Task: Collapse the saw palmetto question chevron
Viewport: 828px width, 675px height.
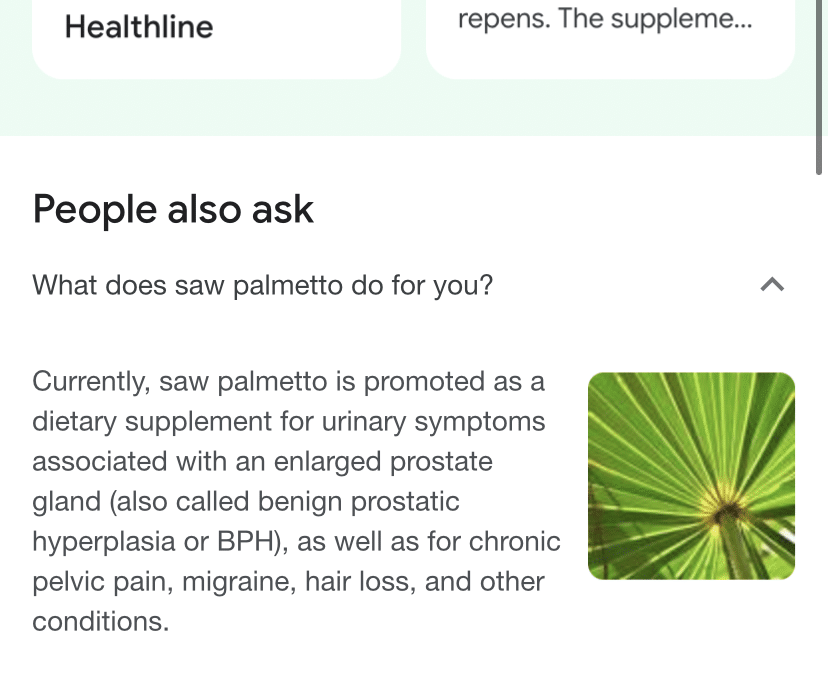Action: [771, 285]
